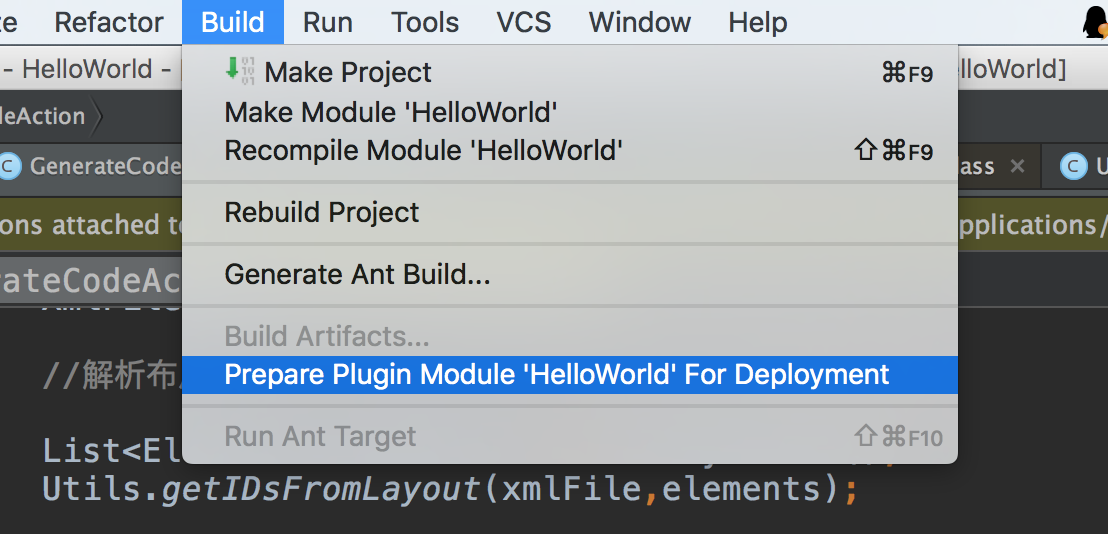The height and width of the screenshot is (534, 1108).
Task: Click the QQ penguin icon in menu bar
Action: click(x=1095, y=22)
